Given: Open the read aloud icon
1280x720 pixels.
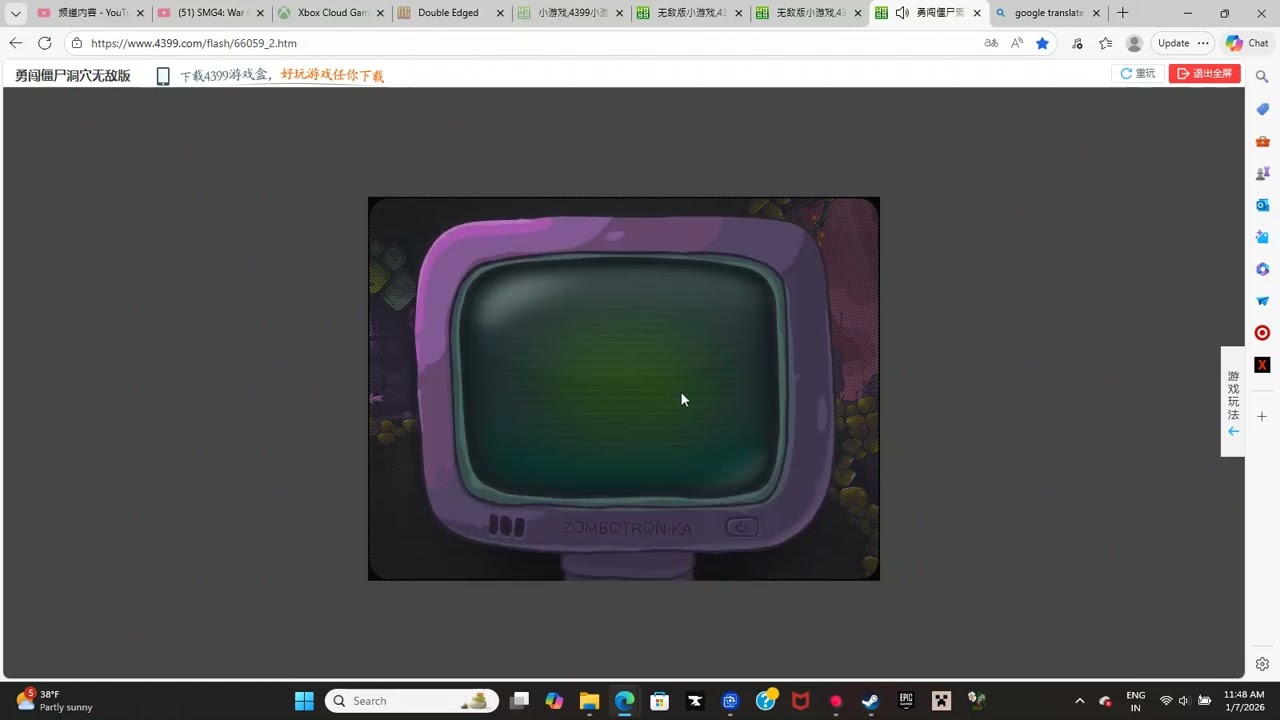Looking at the screenshot, I should point(1017,43).
